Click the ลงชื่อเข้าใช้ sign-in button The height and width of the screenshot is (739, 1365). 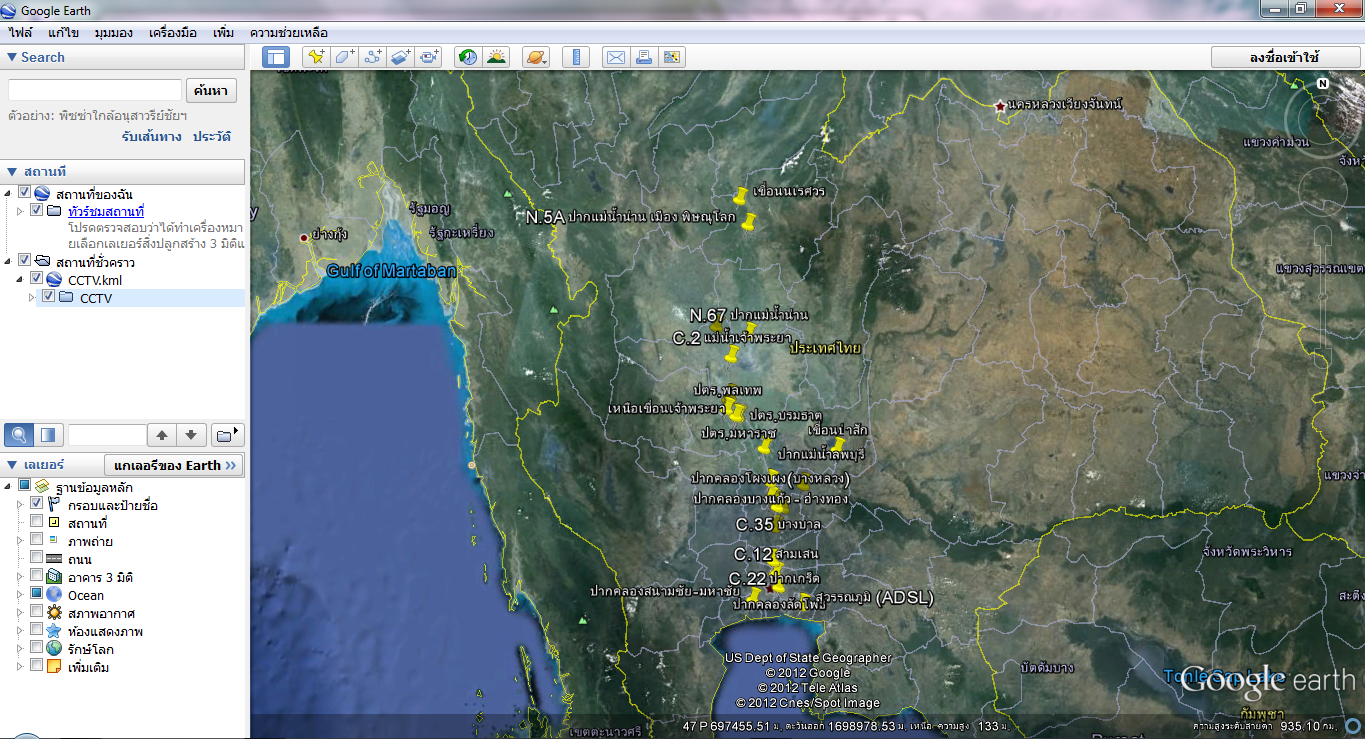pos(1286,57)
